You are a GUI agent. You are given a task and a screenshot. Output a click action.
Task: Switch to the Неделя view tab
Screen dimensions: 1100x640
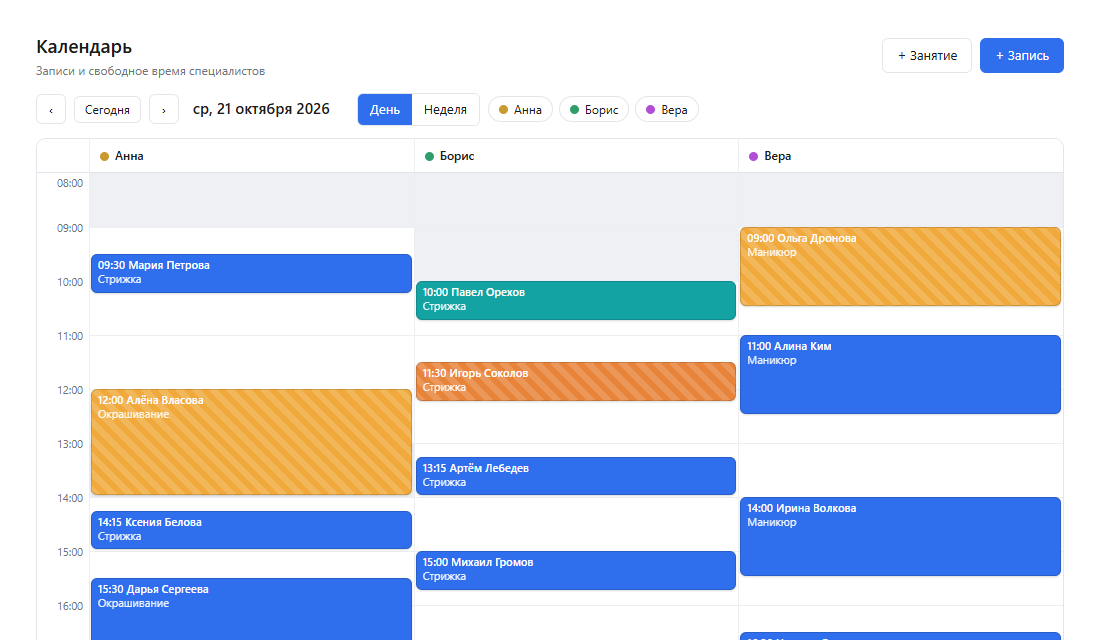(x=445, y=109)
